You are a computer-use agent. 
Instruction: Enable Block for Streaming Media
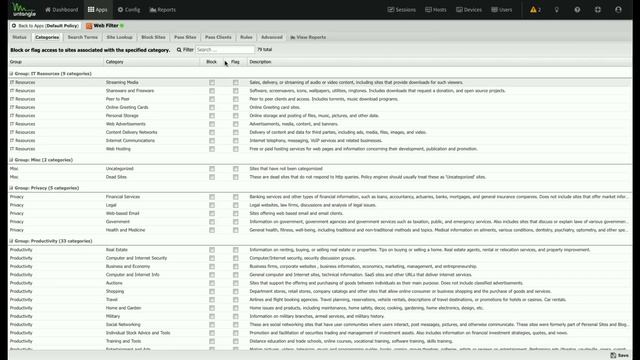point(212,82)
